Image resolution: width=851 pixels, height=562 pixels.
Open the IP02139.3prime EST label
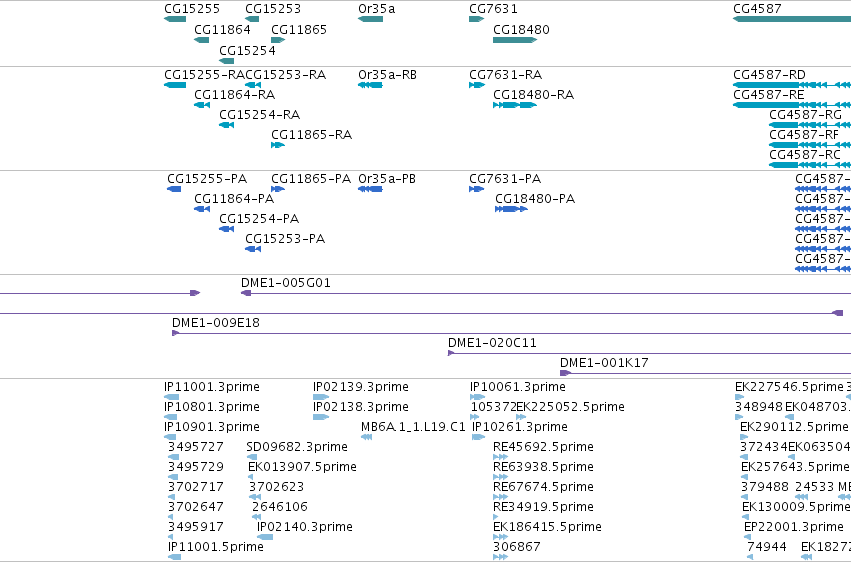click(361, 387)
